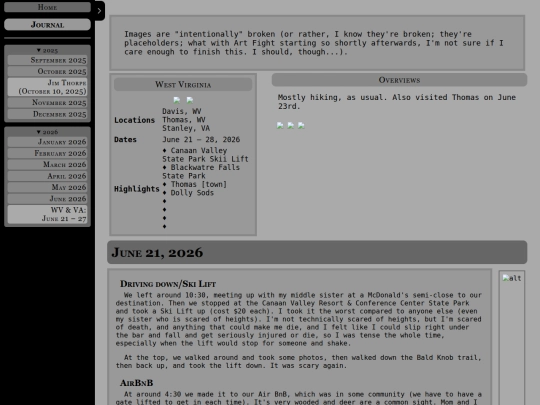
Task: Open the Journal navigation button
Action: click(48, 24)
